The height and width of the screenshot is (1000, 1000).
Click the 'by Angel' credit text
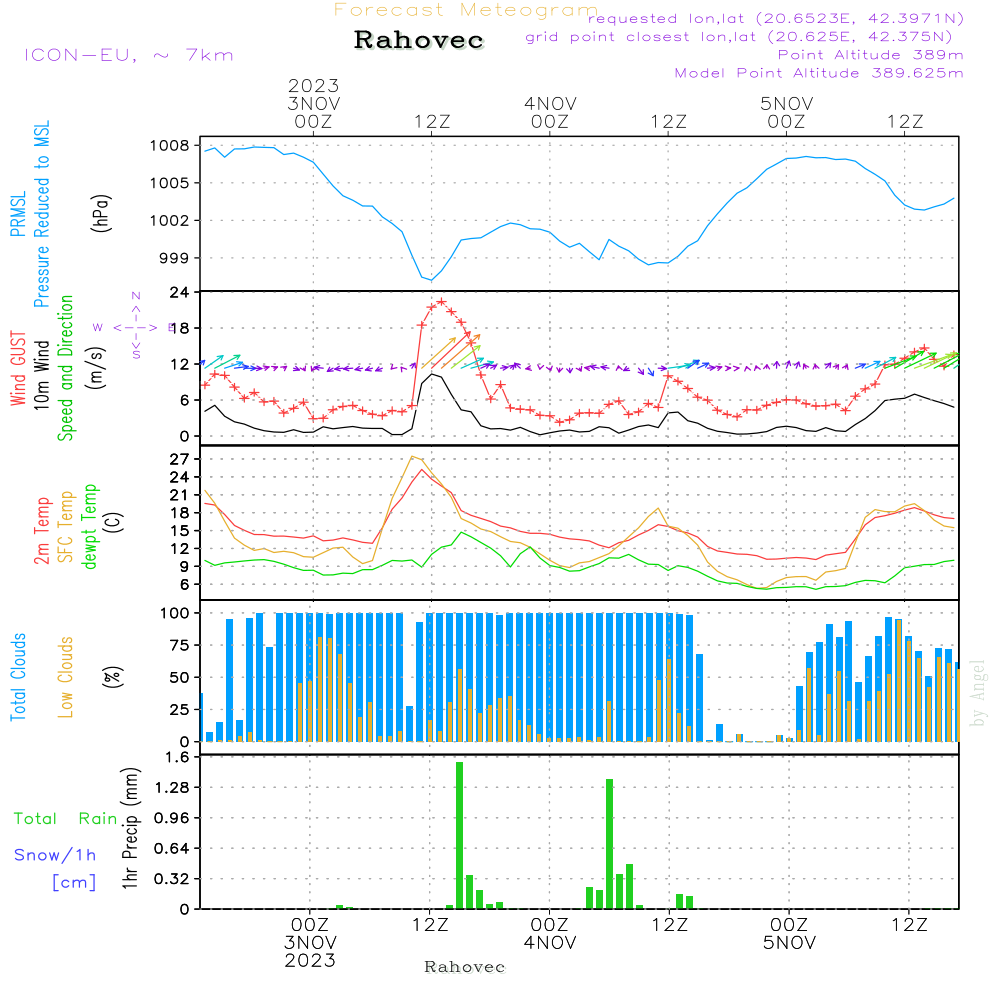[x=978, y=693]
